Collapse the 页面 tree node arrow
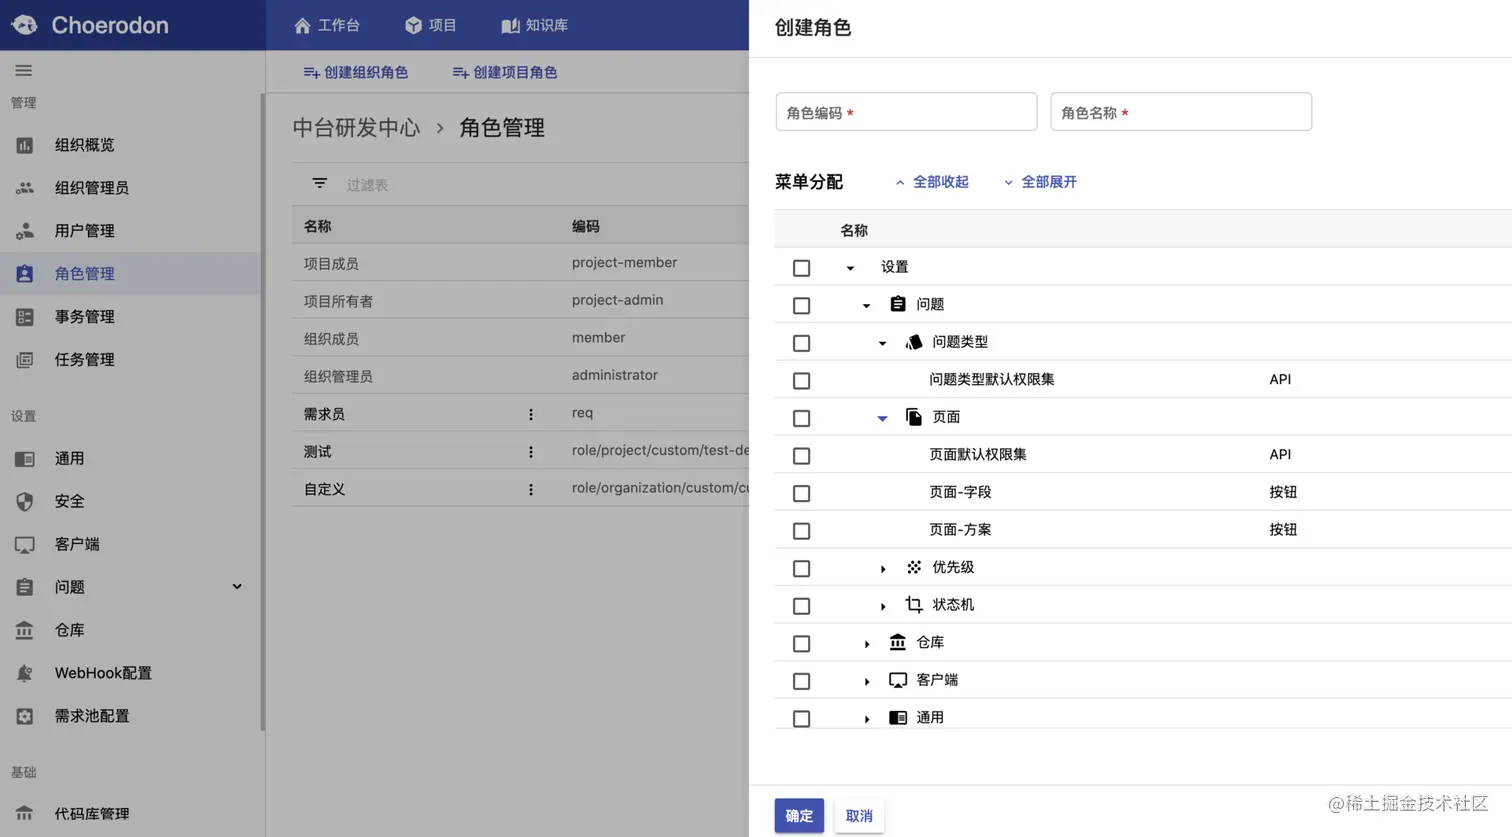 tap(882, 418)
